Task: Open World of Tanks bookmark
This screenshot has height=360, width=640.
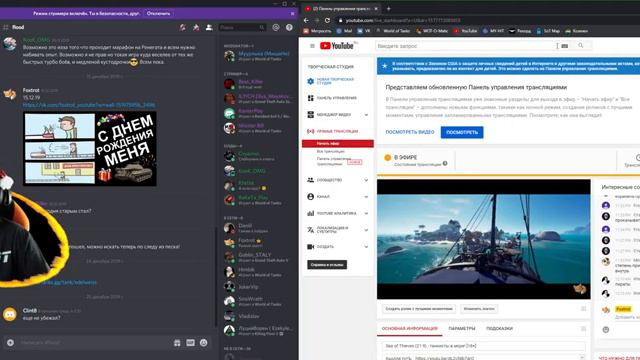Action: 393,31
